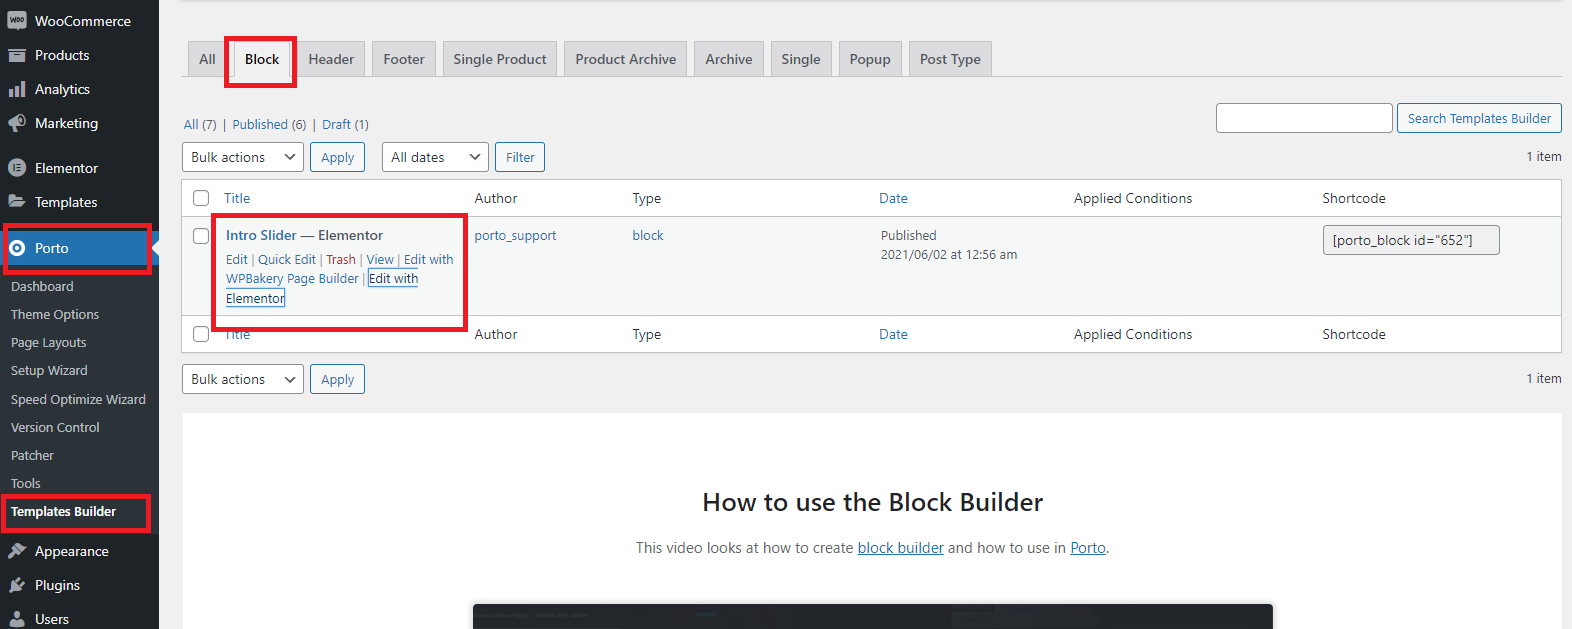
Task: Toggle the select-all checkbox in table header
Action: pyautogui.click(x=201, y=198)
